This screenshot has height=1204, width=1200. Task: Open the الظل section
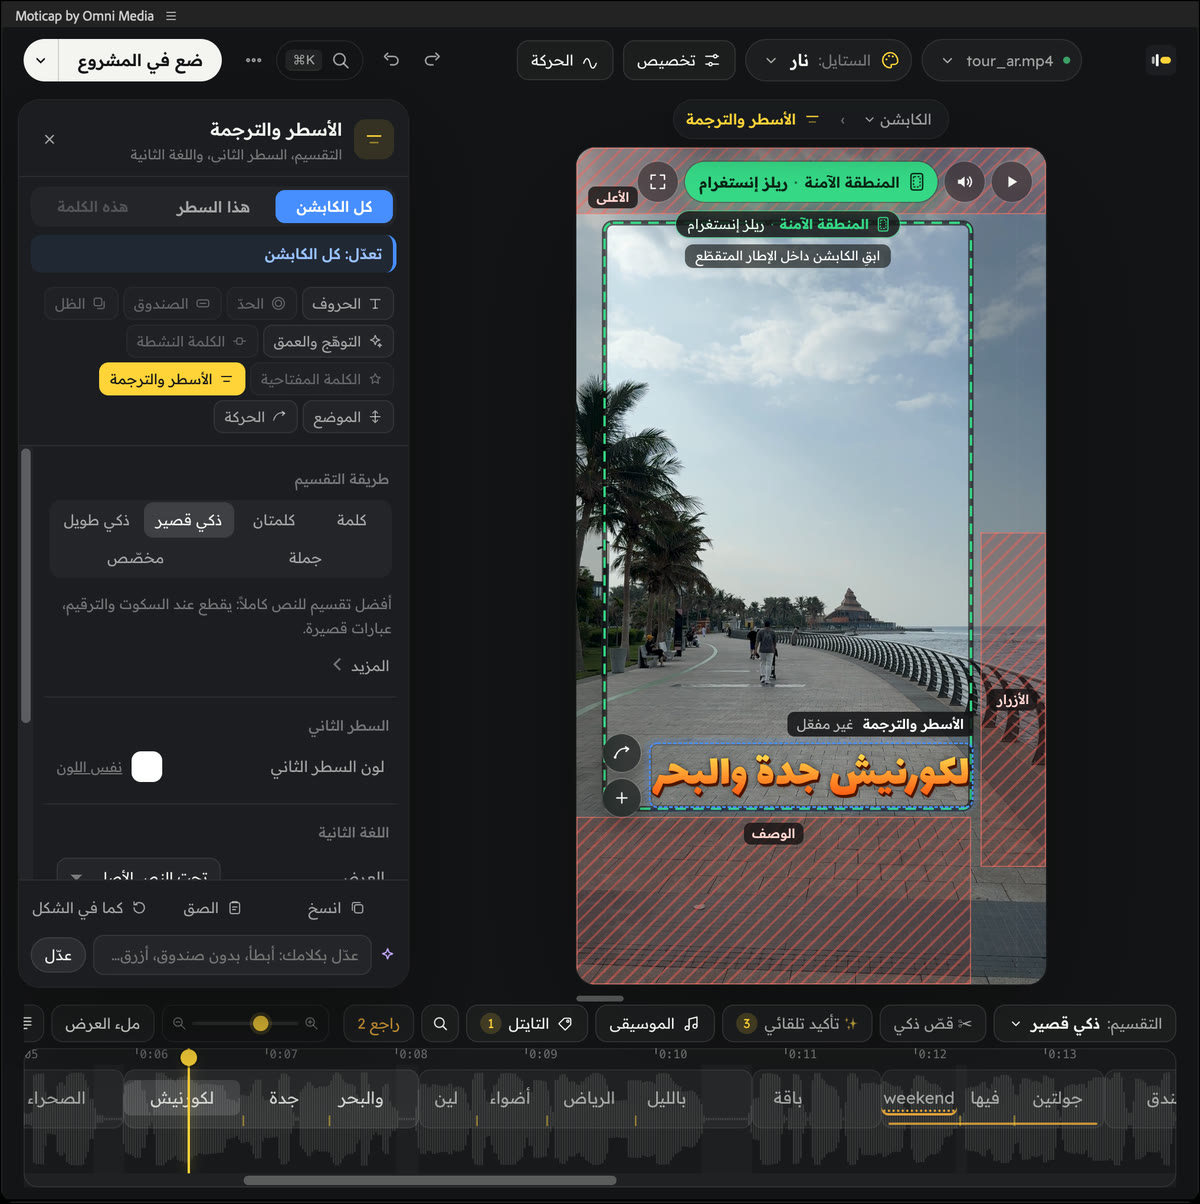tap(80, 304)
